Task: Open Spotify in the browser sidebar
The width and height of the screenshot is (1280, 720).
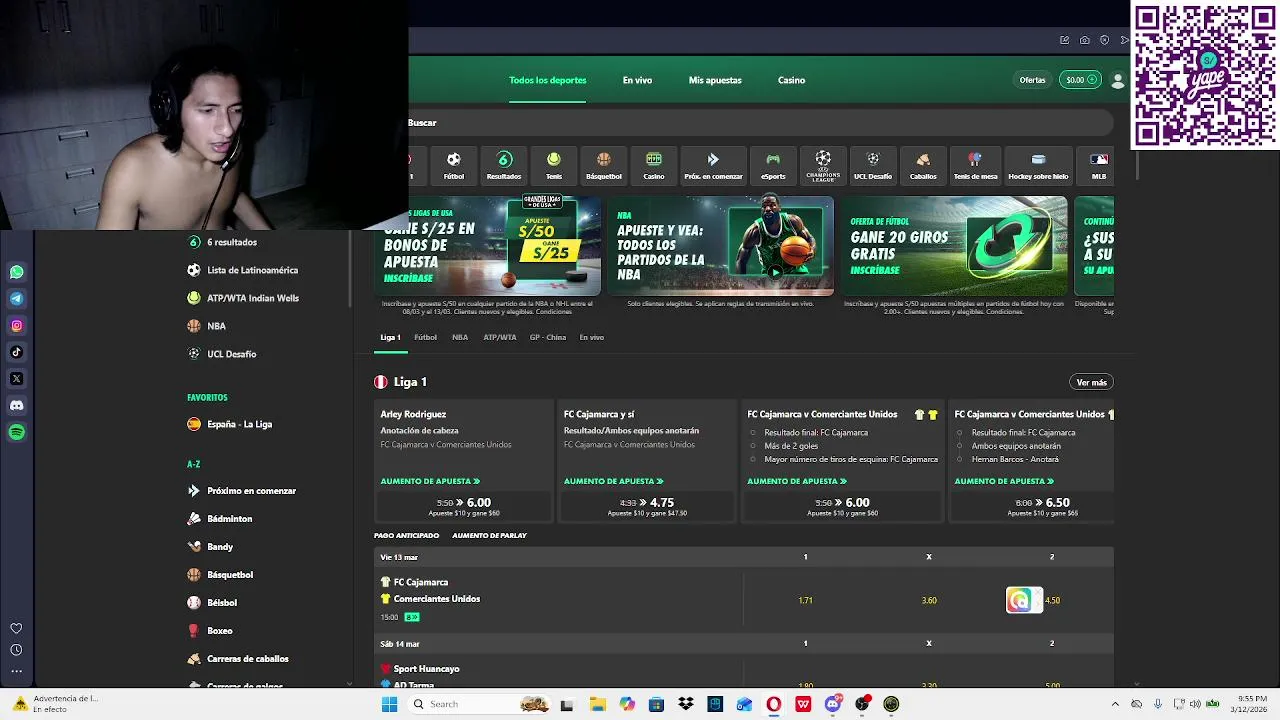Action: pos(17,432)
